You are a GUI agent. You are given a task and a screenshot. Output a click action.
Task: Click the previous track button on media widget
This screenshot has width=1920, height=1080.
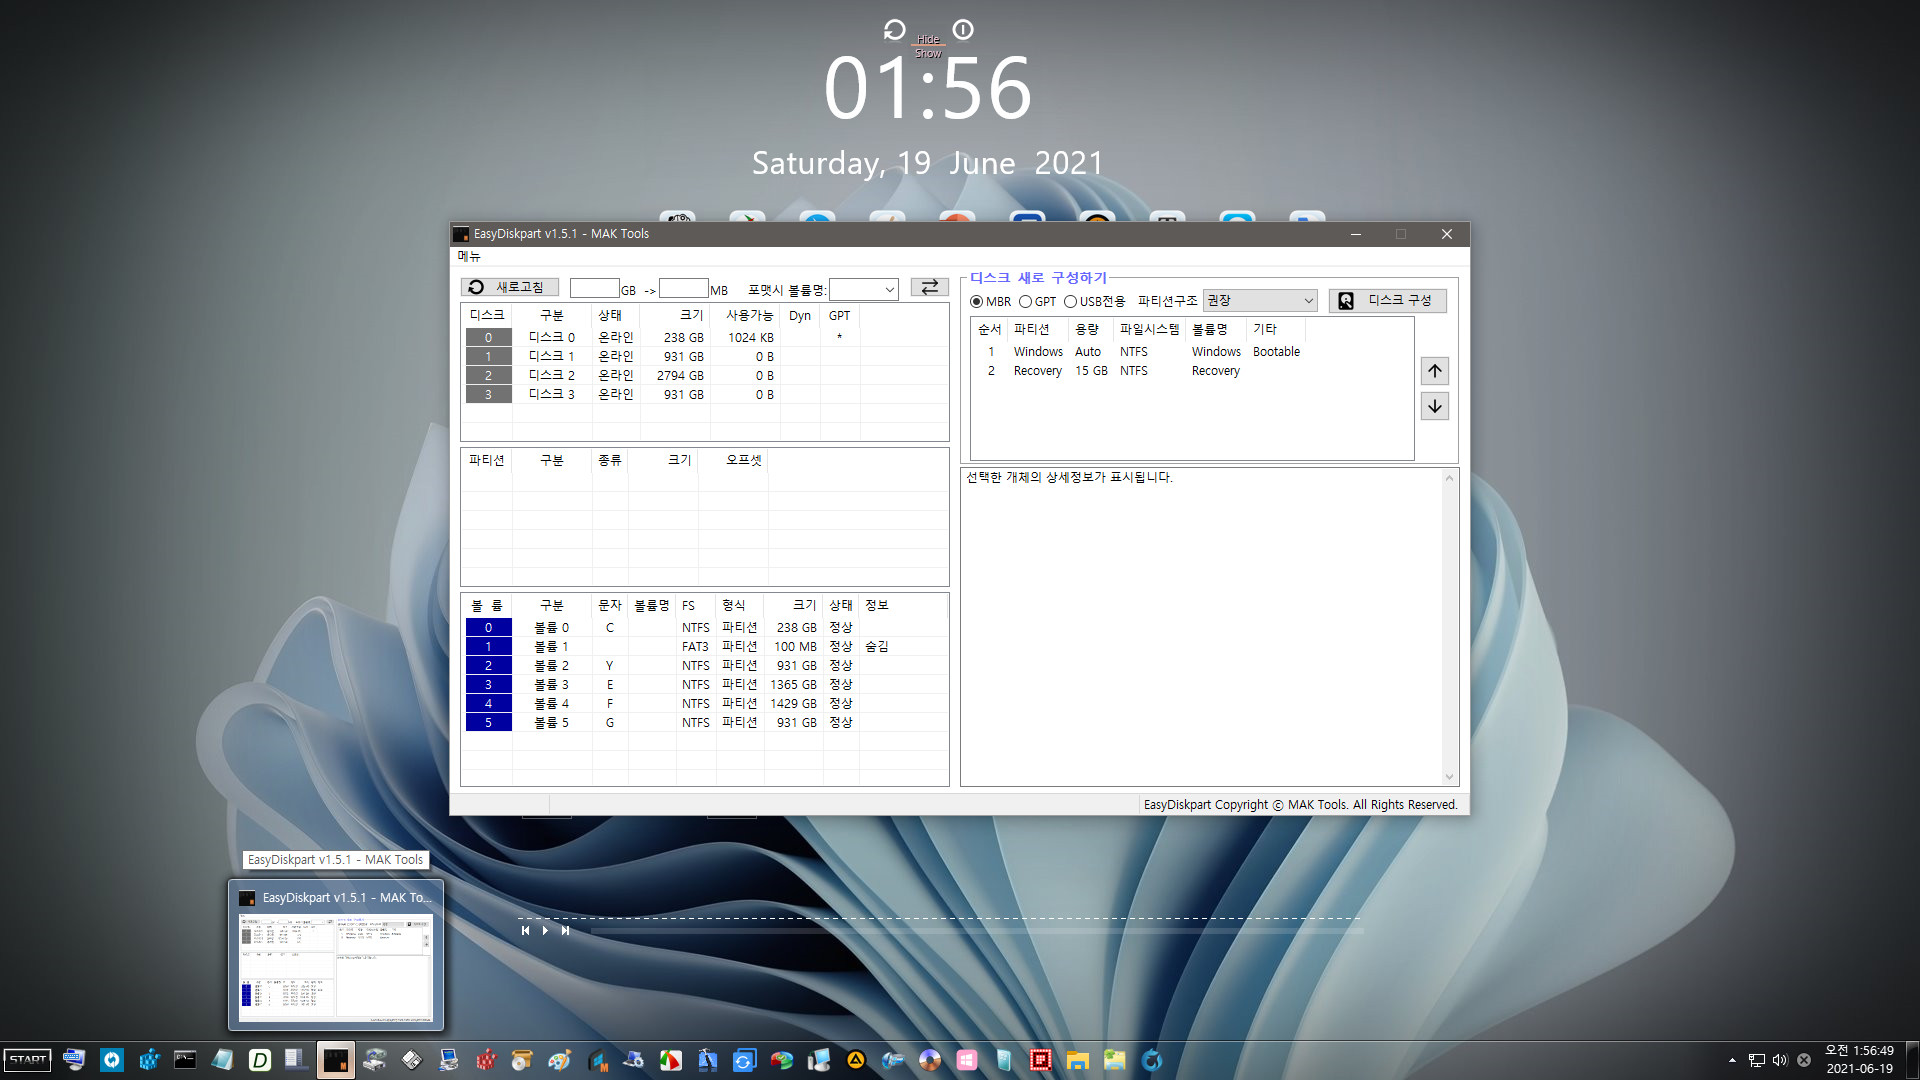pyautogui.click(x=525, y=930)
